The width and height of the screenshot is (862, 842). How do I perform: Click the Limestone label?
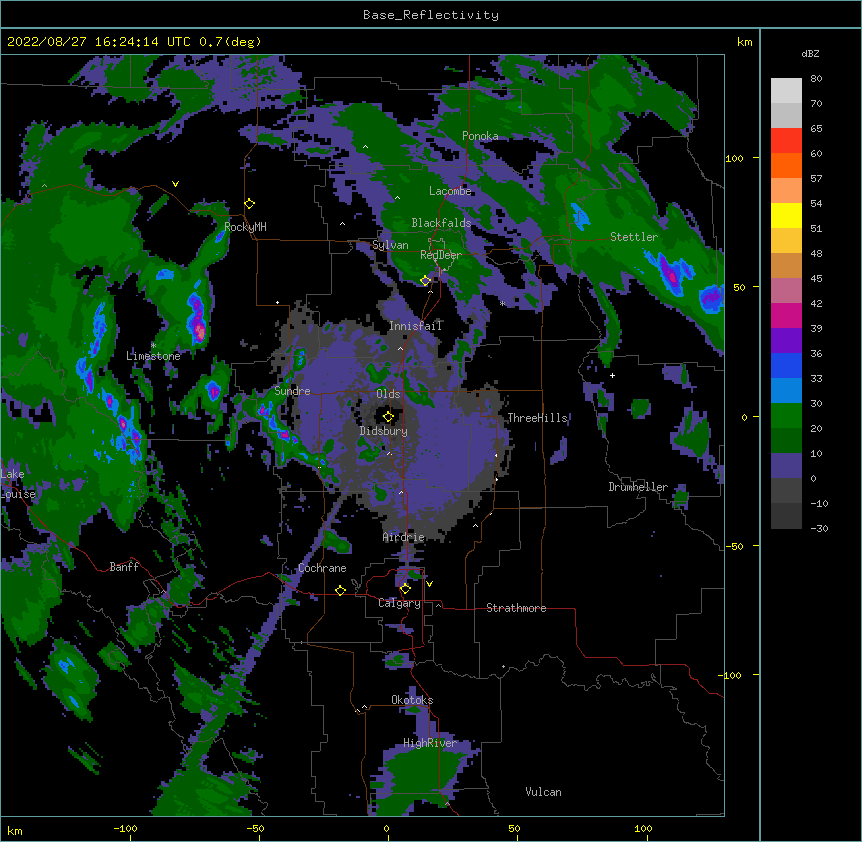153,356
